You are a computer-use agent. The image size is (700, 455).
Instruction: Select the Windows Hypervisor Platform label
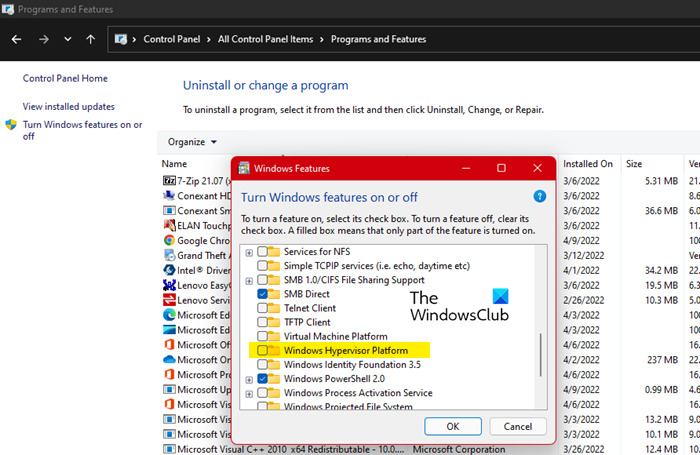(346, 351)
